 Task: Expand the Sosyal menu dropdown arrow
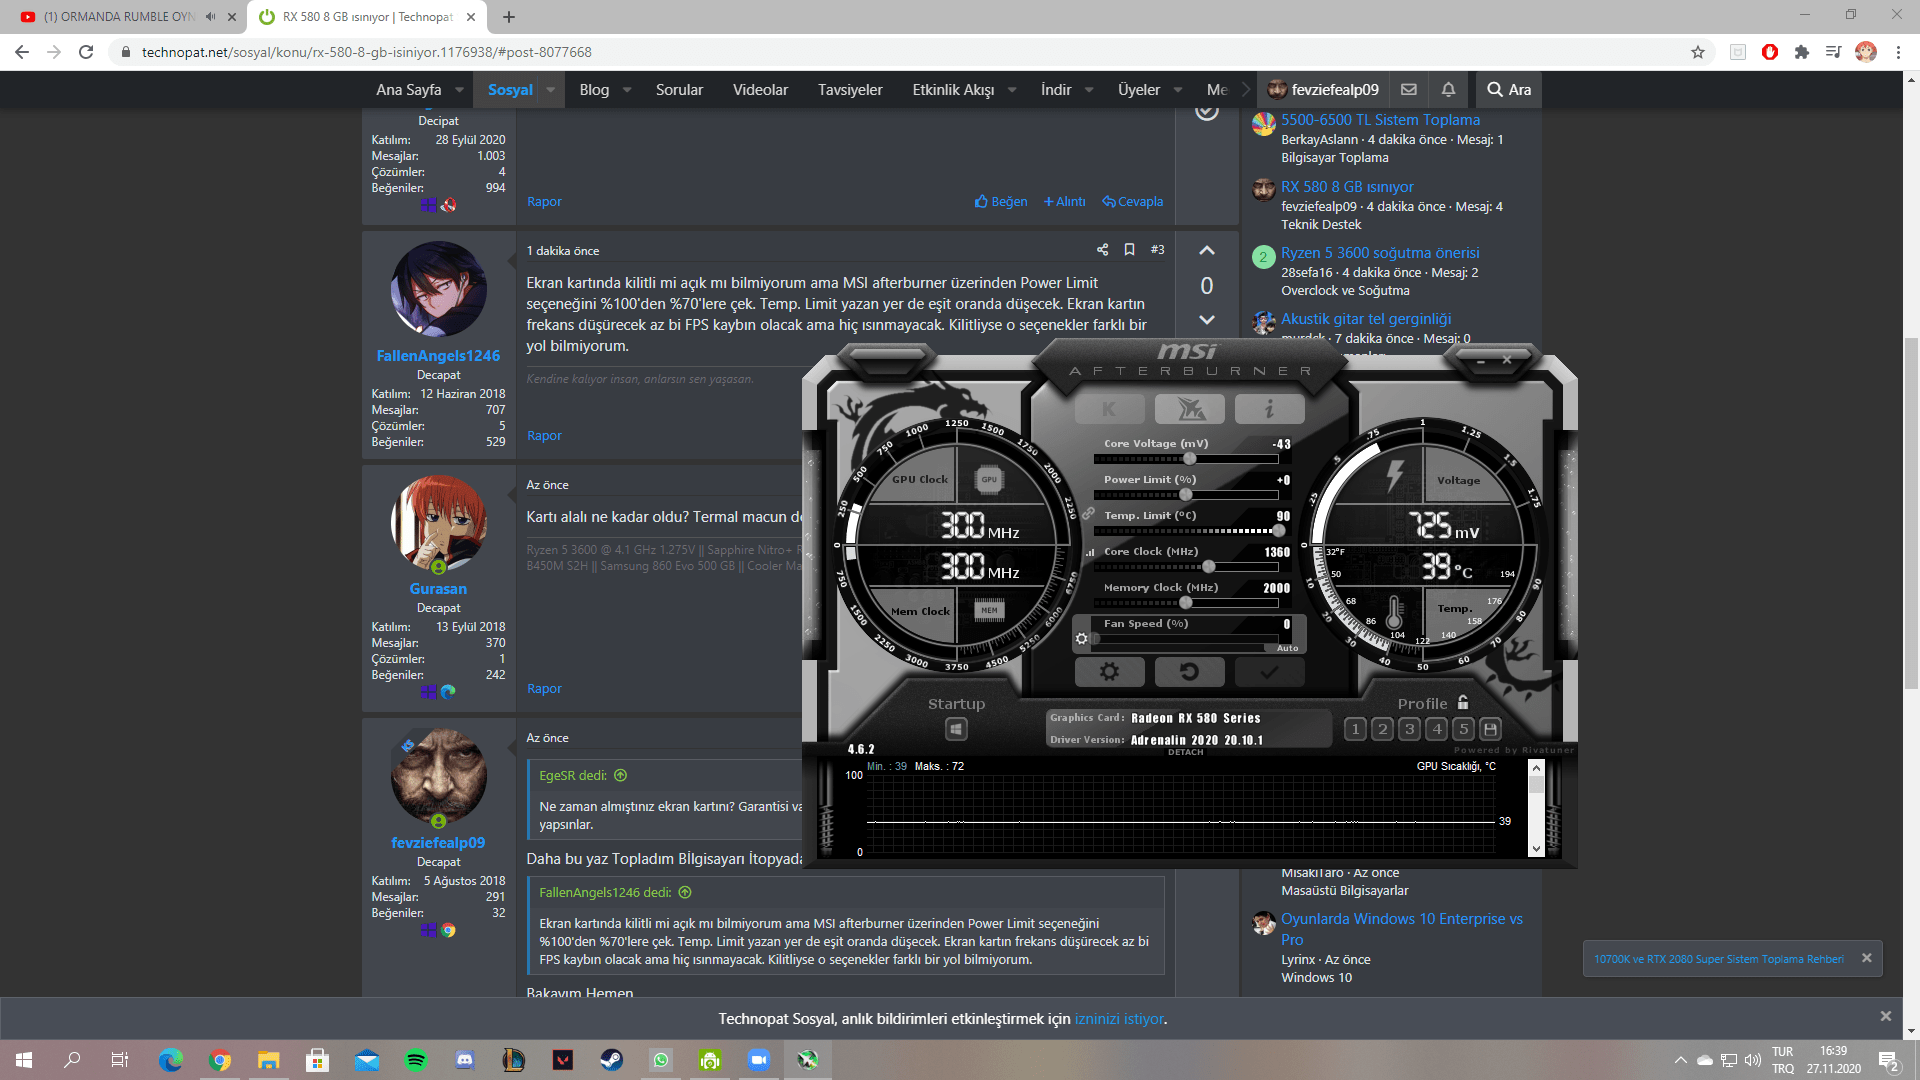coord(550,90)
